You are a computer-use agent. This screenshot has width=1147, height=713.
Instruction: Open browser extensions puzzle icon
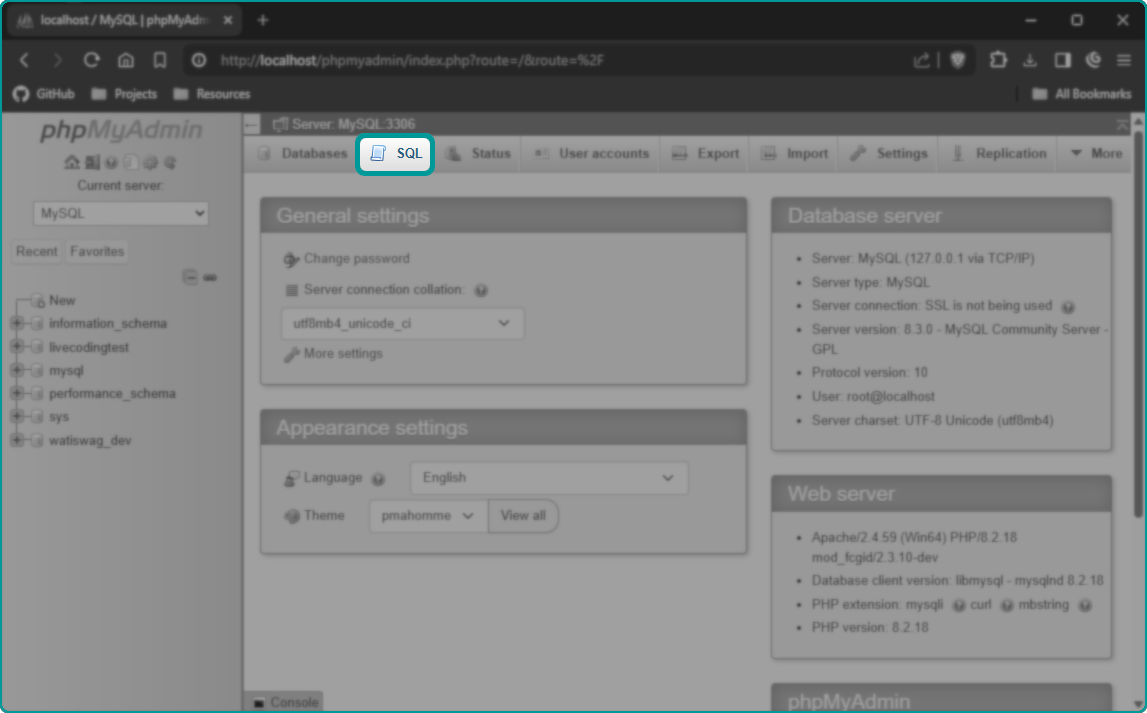point(998,60)
